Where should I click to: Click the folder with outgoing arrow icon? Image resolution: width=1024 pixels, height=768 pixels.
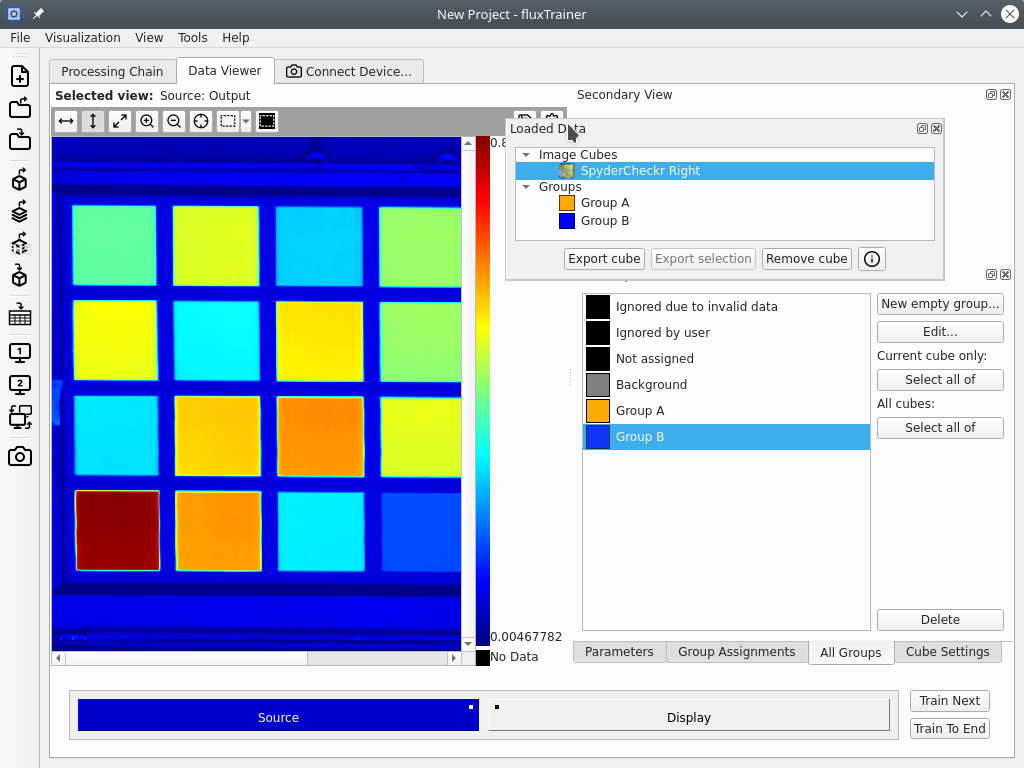(20, 108)
